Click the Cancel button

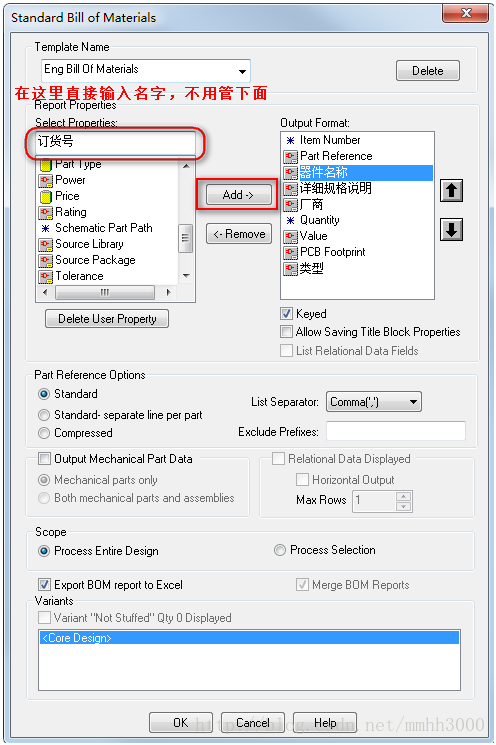pyautogui.click(x=253, y=723)
